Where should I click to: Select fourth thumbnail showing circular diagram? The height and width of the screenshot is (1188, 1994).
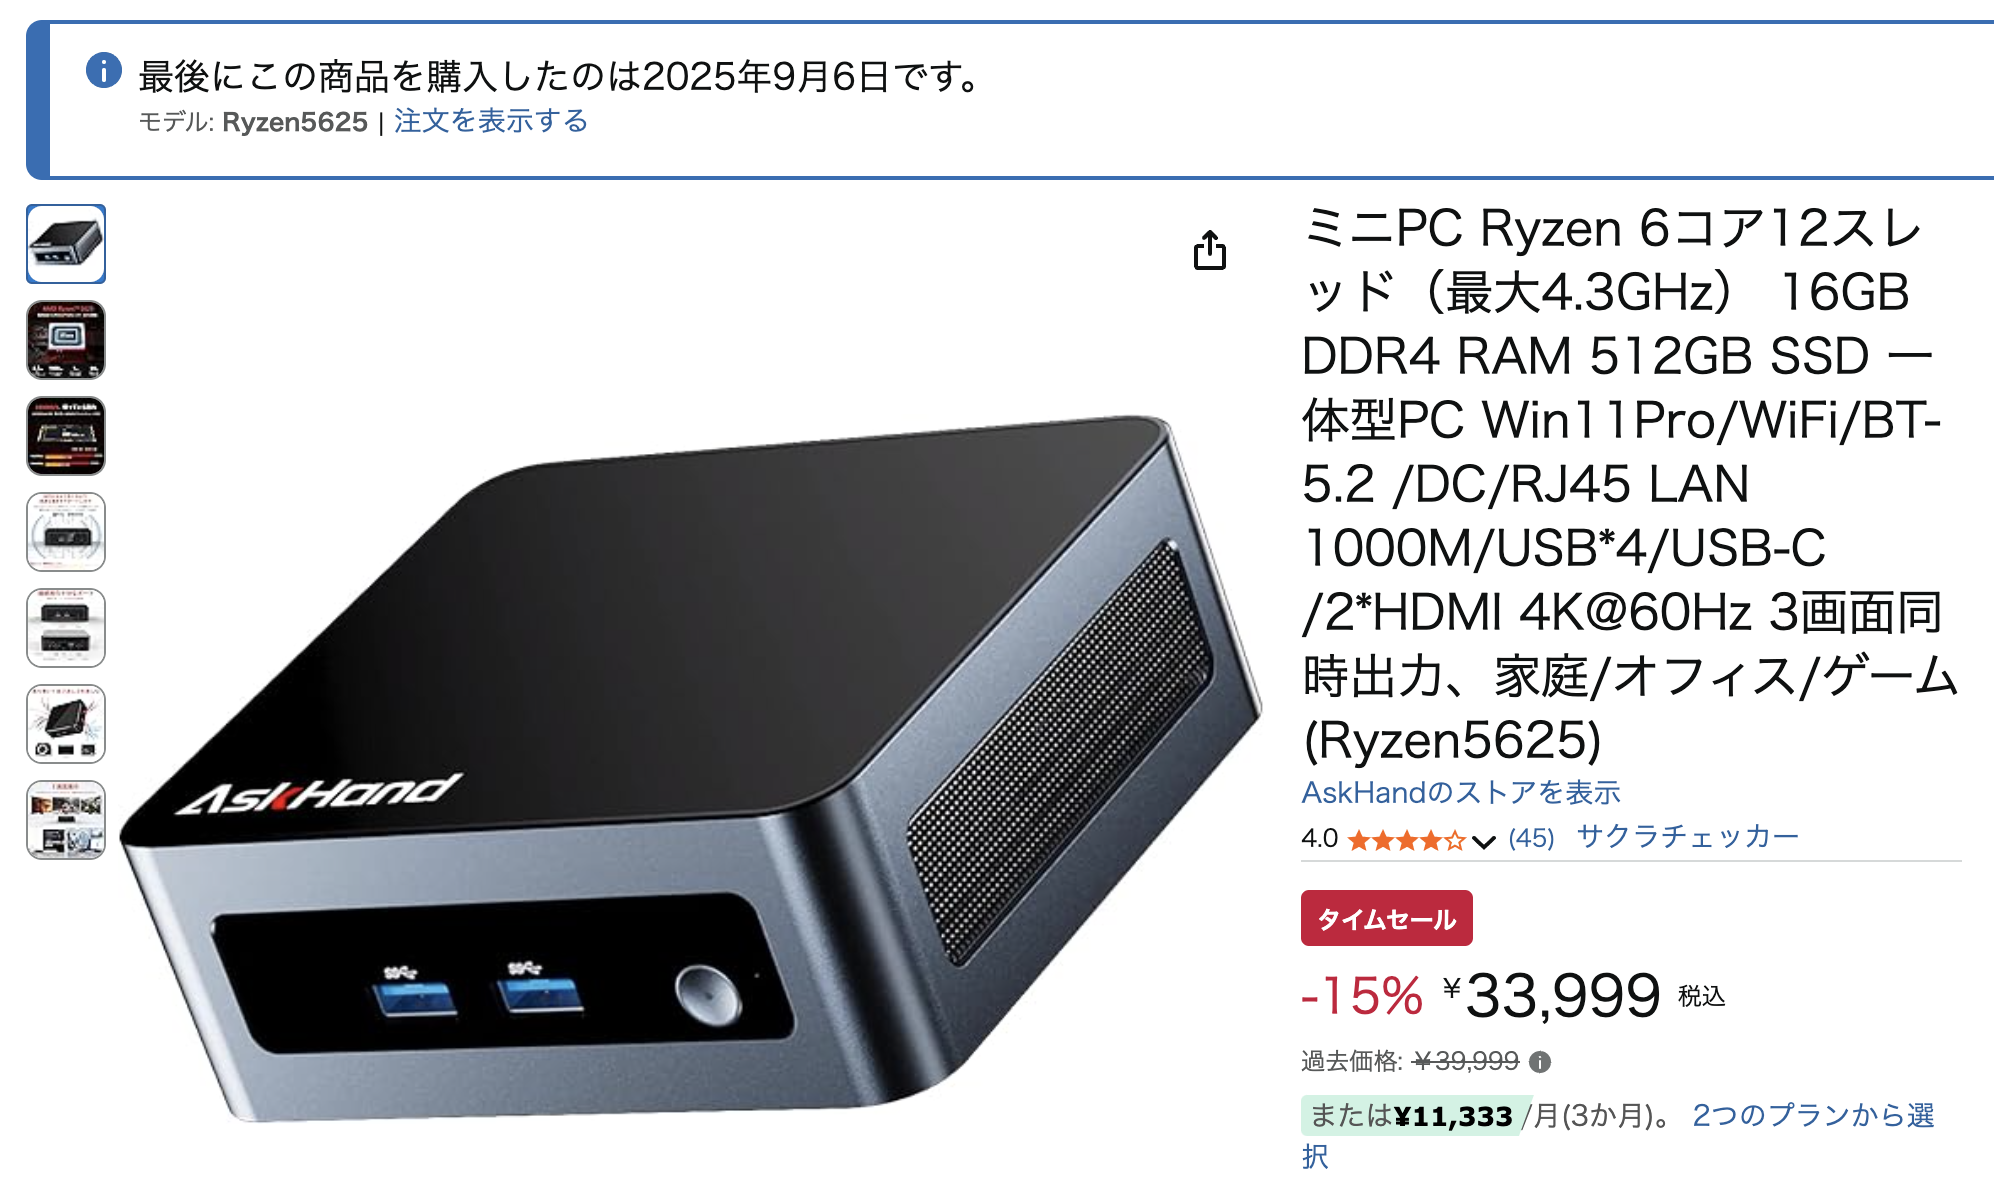point(66,532)
